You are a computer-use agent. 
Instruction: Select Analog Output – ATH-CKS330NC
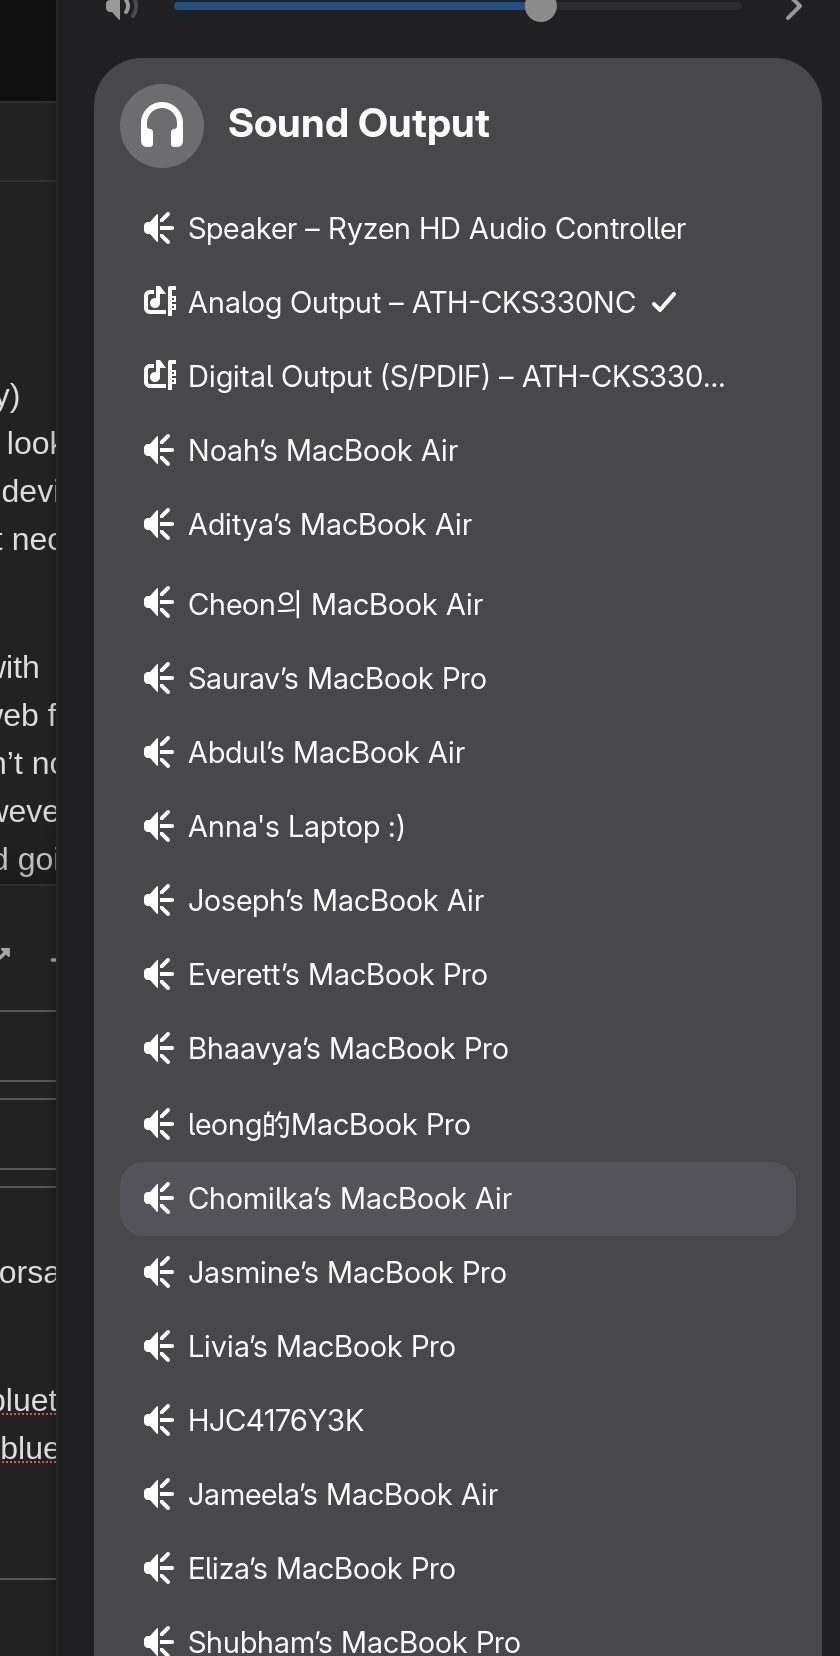coord(458,303)
